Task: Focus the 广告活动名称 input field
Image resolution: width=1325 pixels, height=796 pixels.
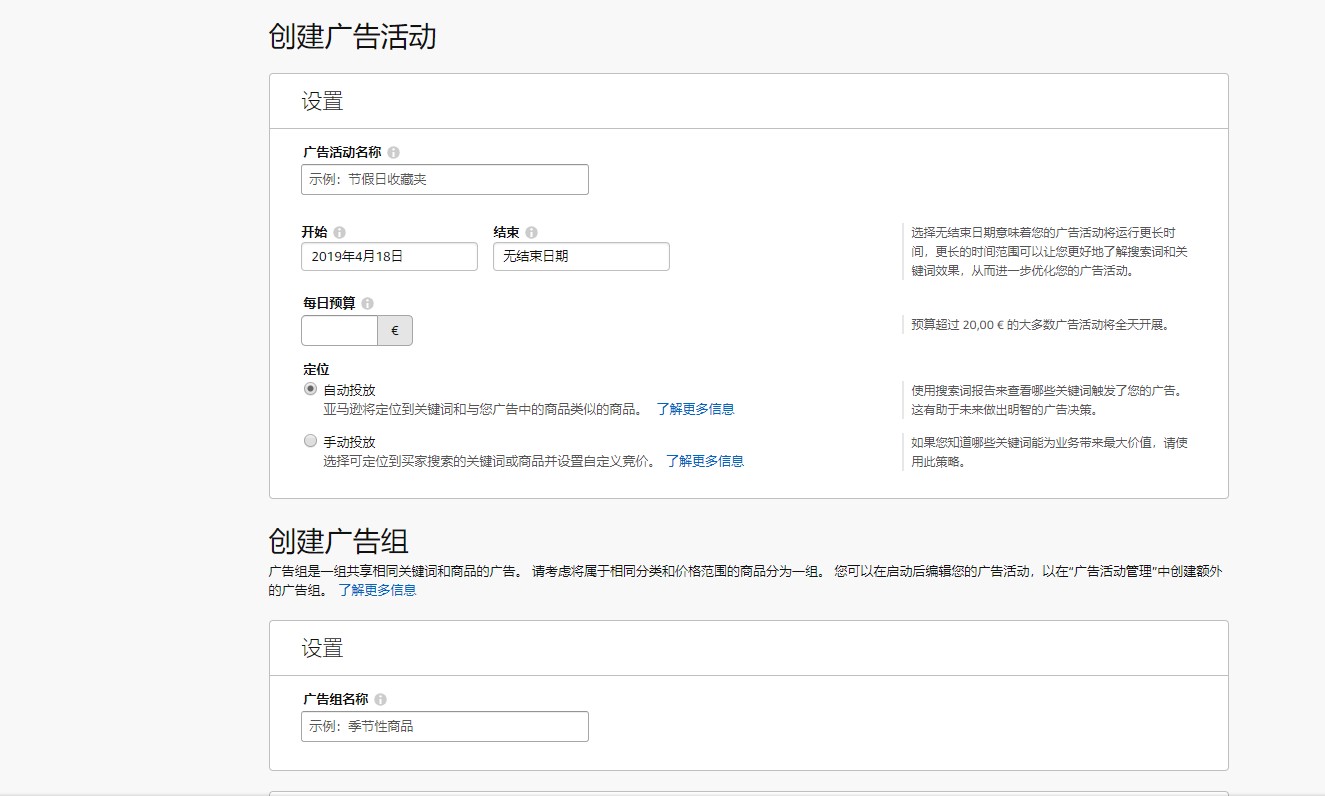Action: (444, 179)
